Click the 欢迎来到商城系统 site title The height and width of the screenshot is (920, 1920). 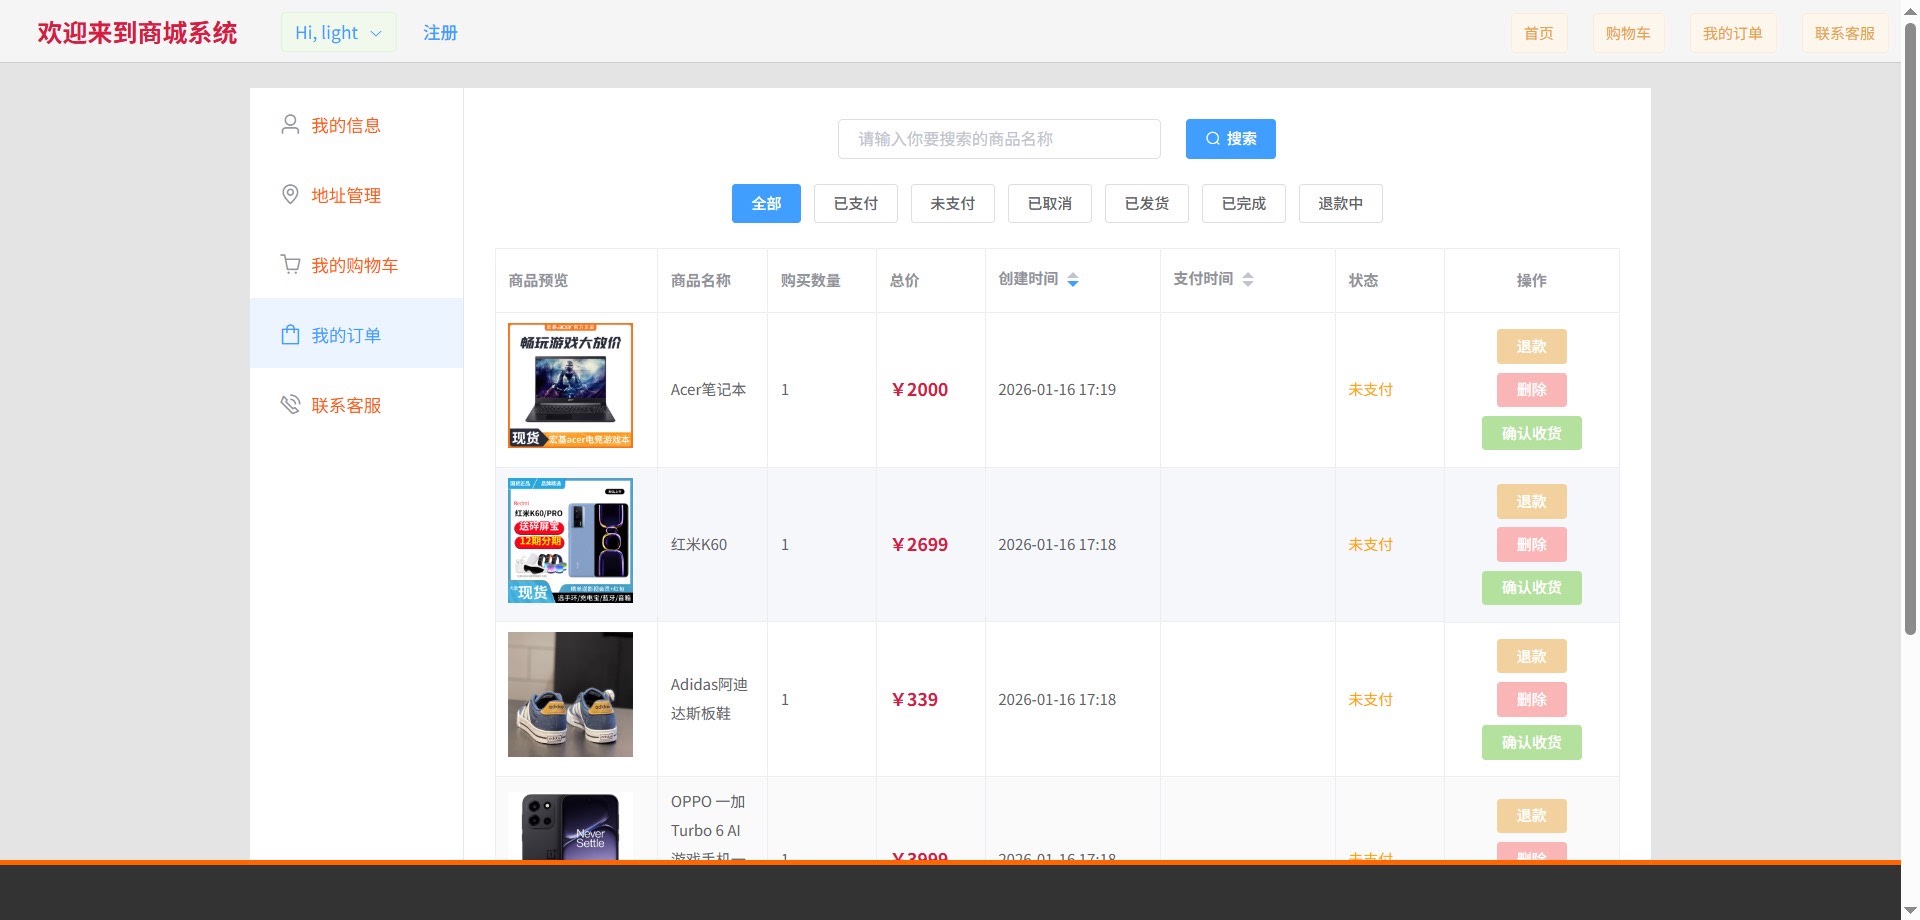(x=138, y=32)
